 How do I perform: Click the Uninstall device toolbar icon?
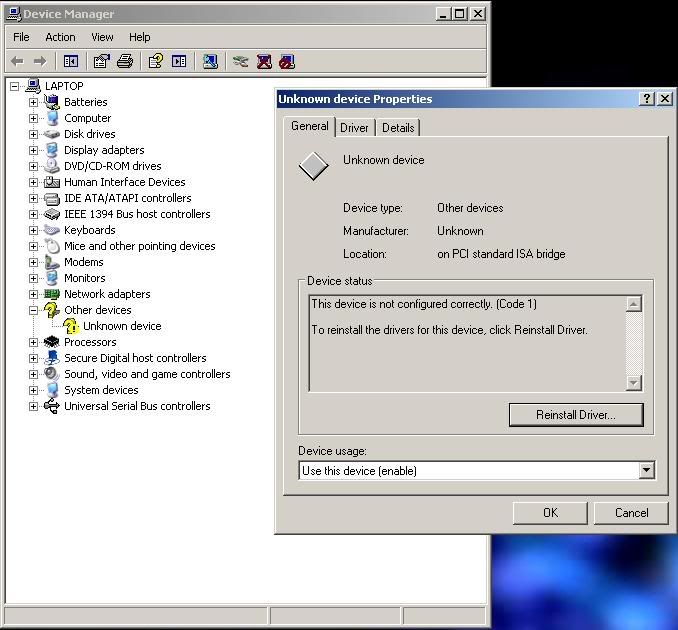click(264, 61)
